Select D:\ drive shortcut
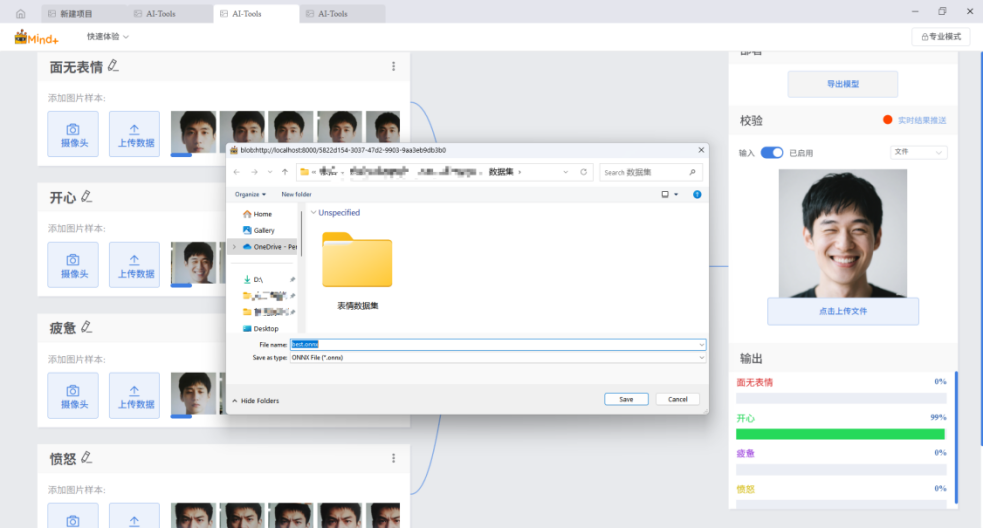983x529 pixels. 253,280
